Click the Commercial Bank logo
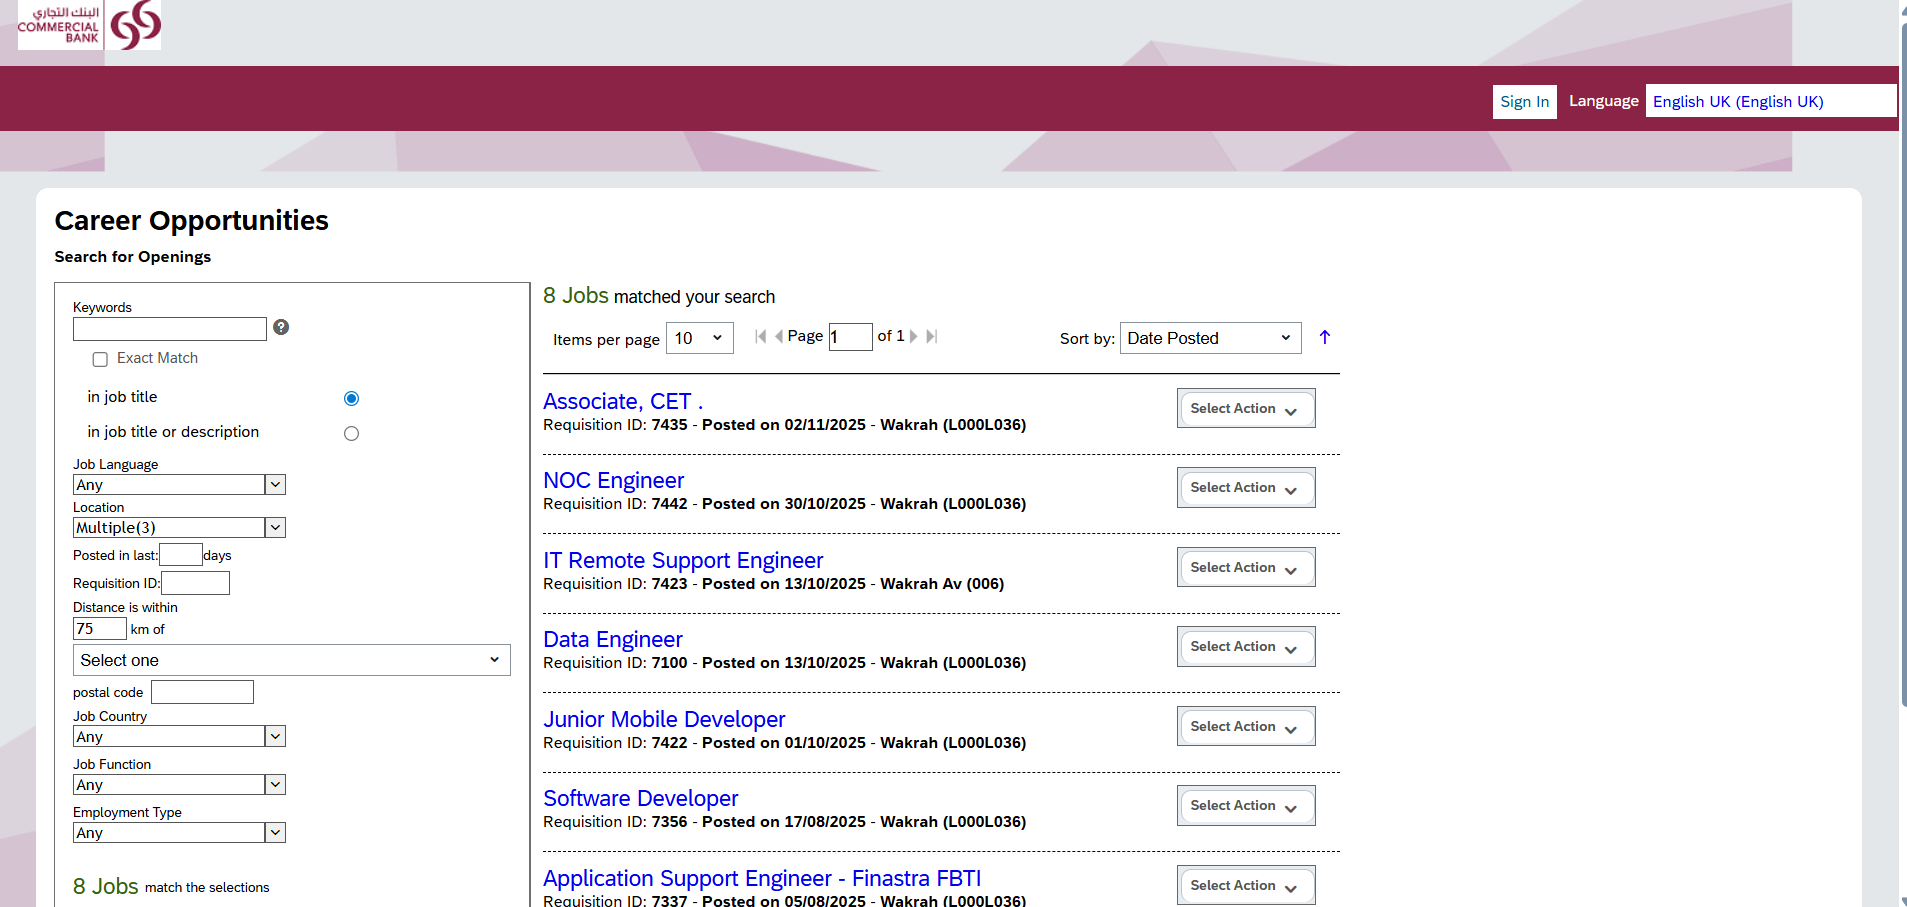 click(x=89, y=25)
